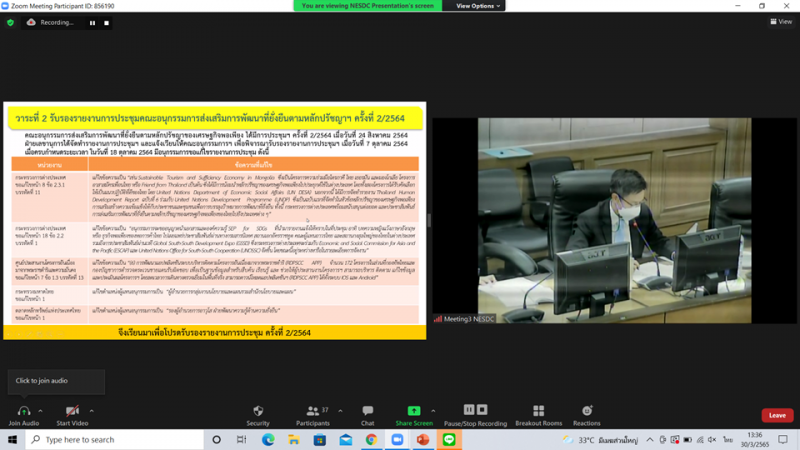This screenshot has height=450, width=800.
Task: Open Mail app from taskbar
Action: [x=346, y=439]
